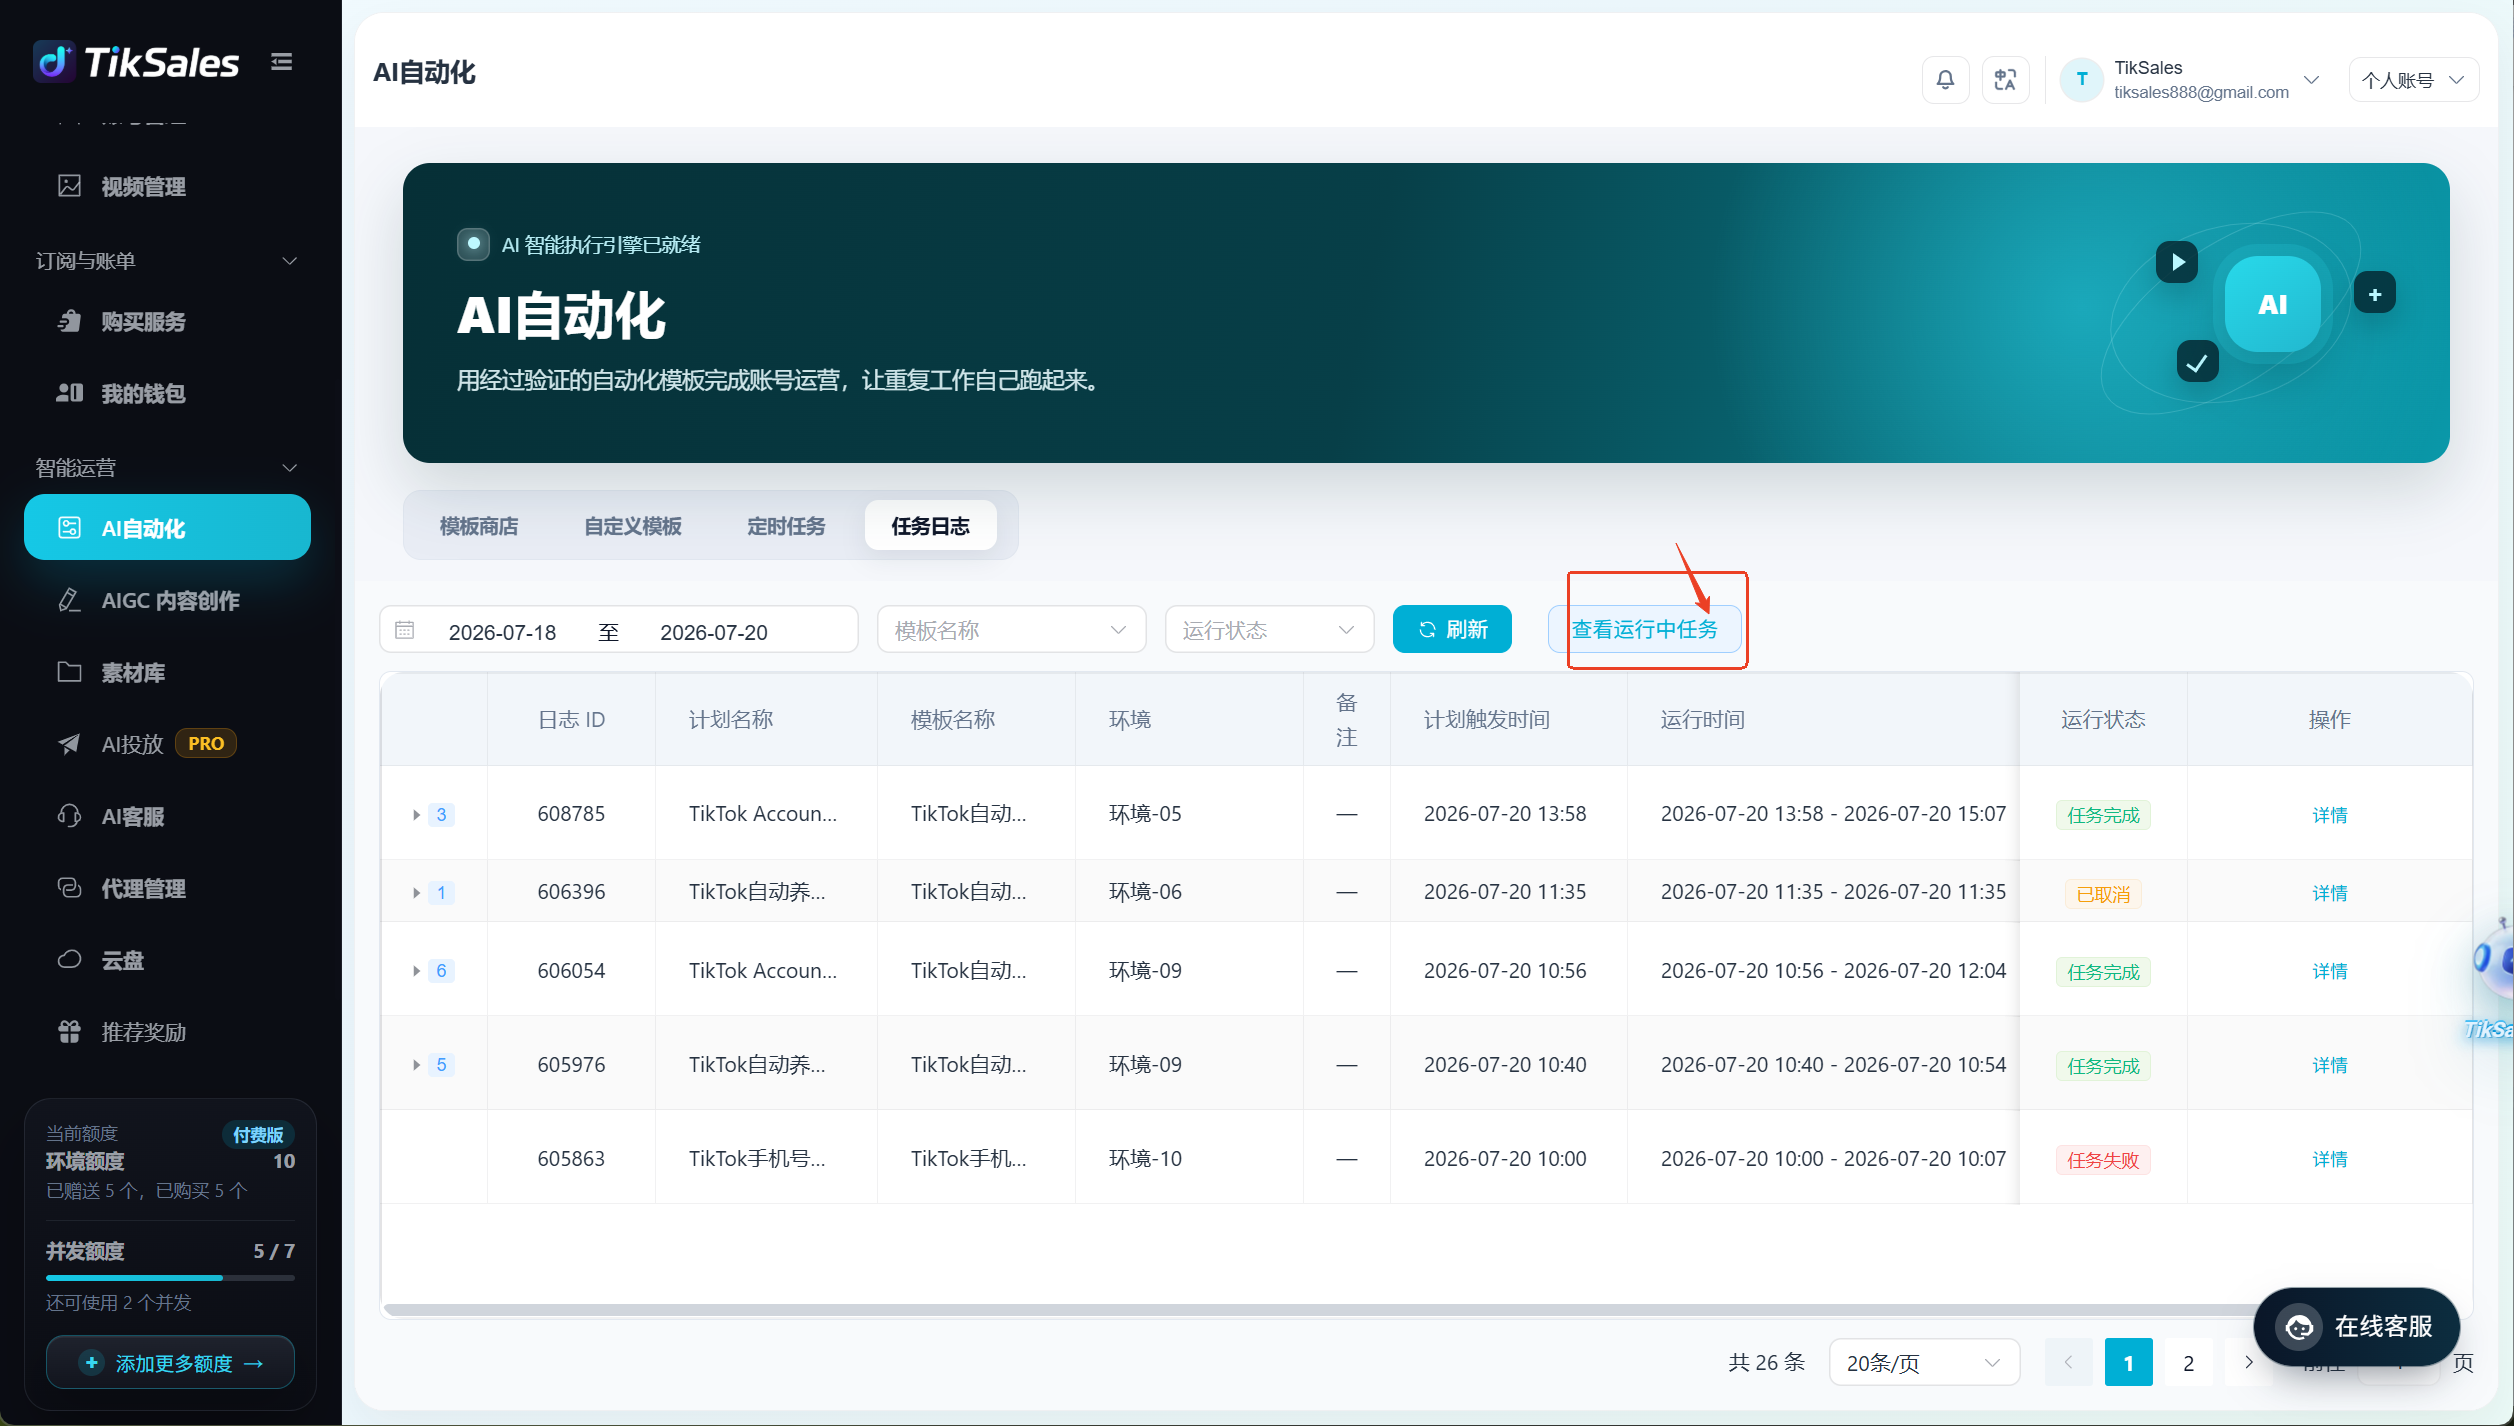This screenshot has width=2514, height=1426.
Task: Click 并发额度 progress bar
Action: pyautogui.click(x=170, y=1278)
